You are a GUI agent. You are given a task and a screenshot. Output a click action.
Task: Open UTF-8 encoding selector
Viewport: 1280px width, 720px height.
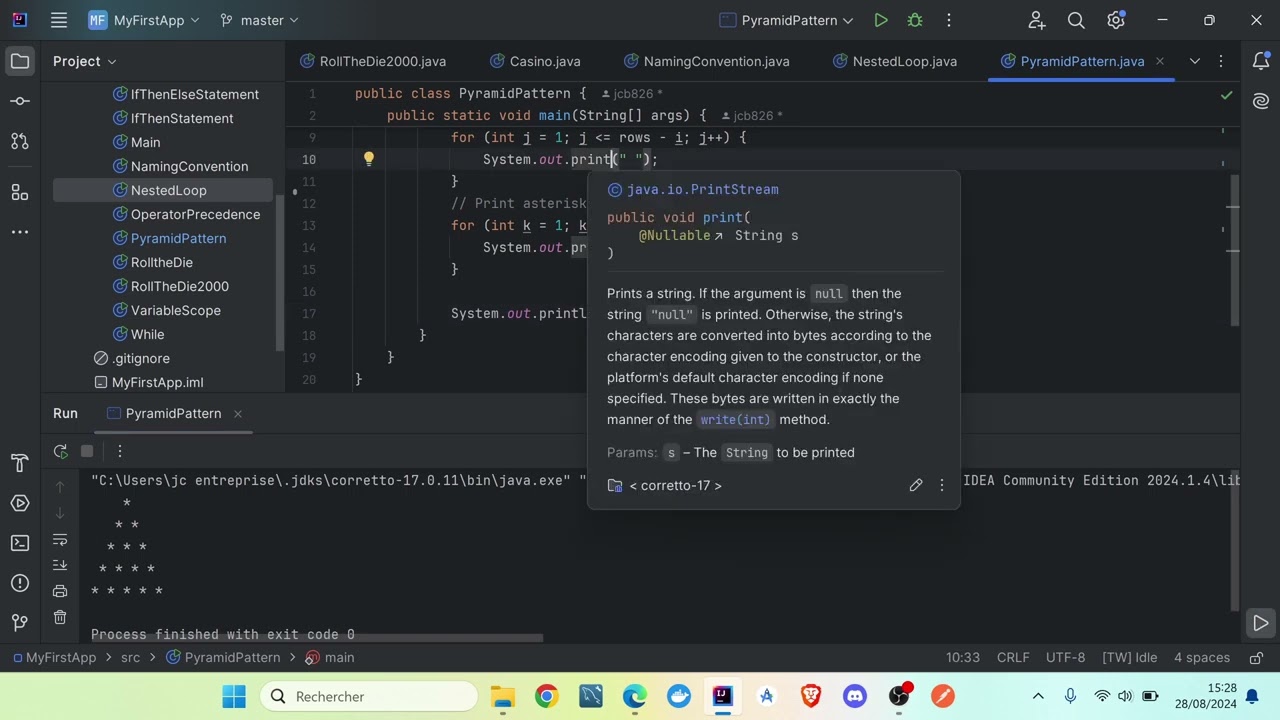coord(1065,657)
